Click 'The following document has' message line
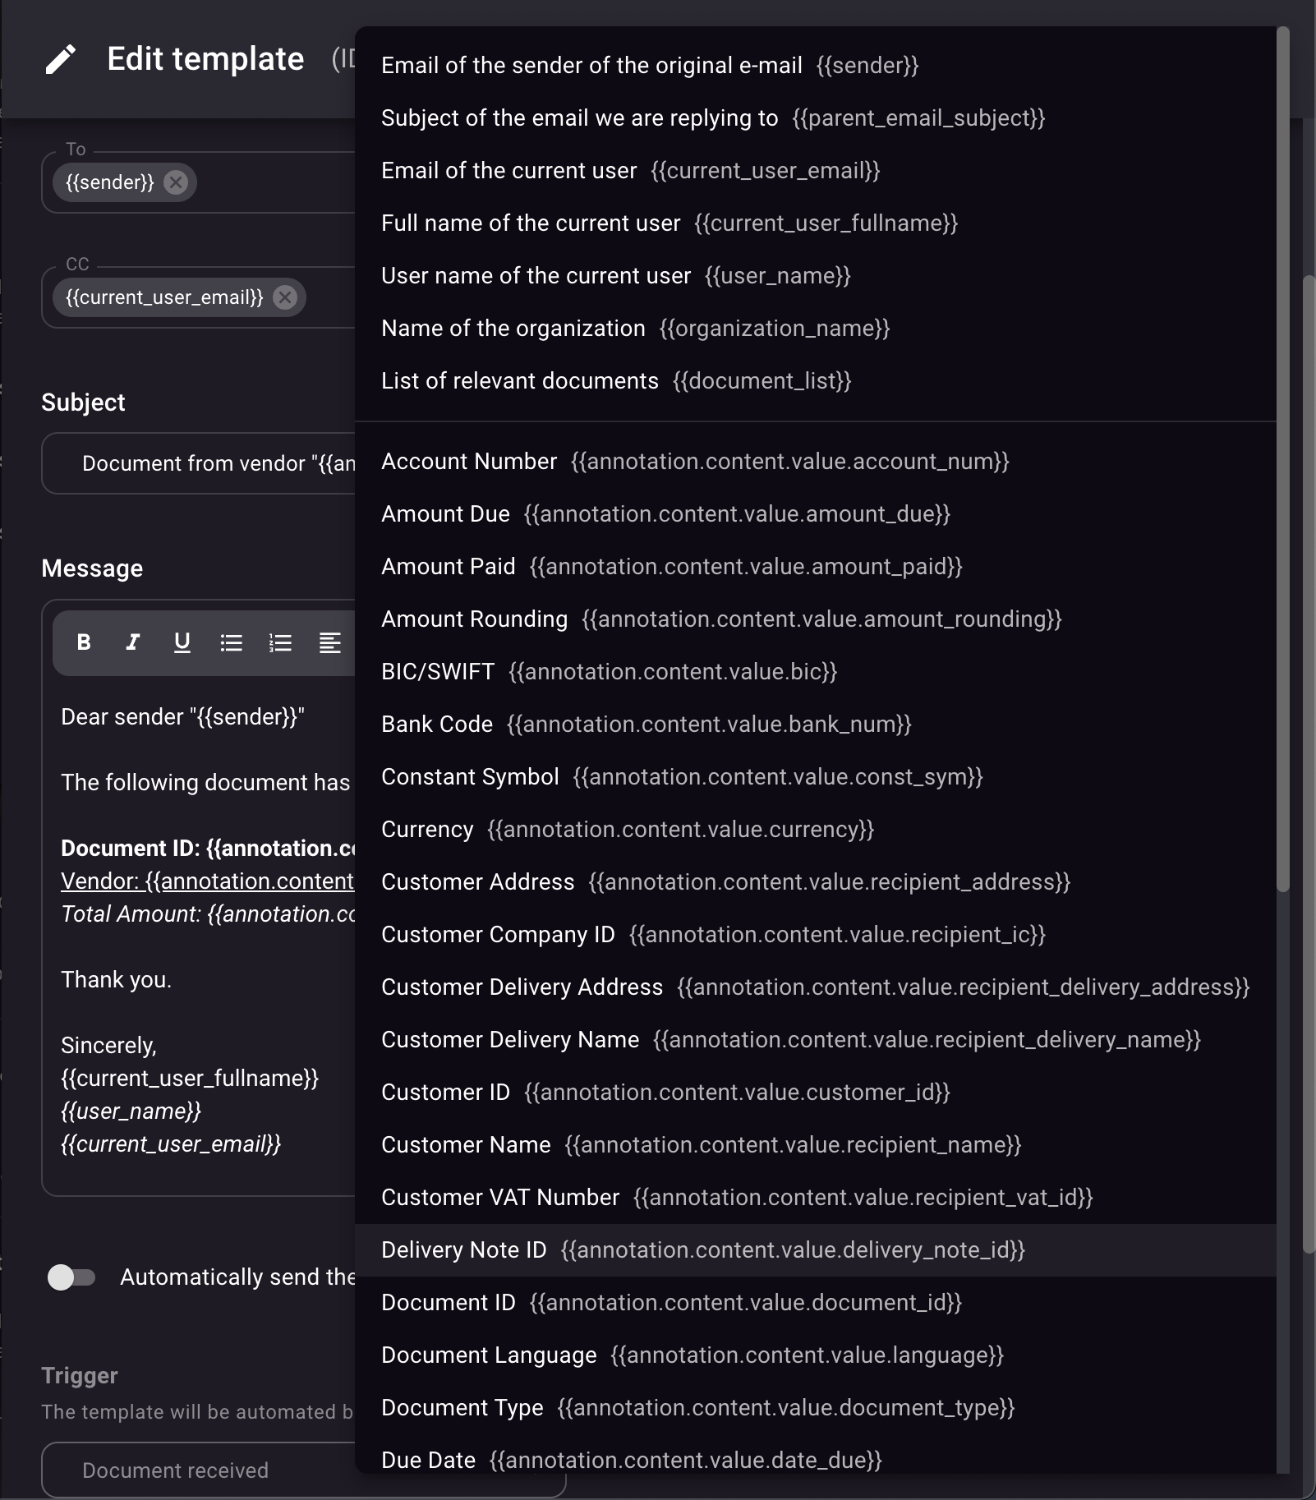 point(205,783)
